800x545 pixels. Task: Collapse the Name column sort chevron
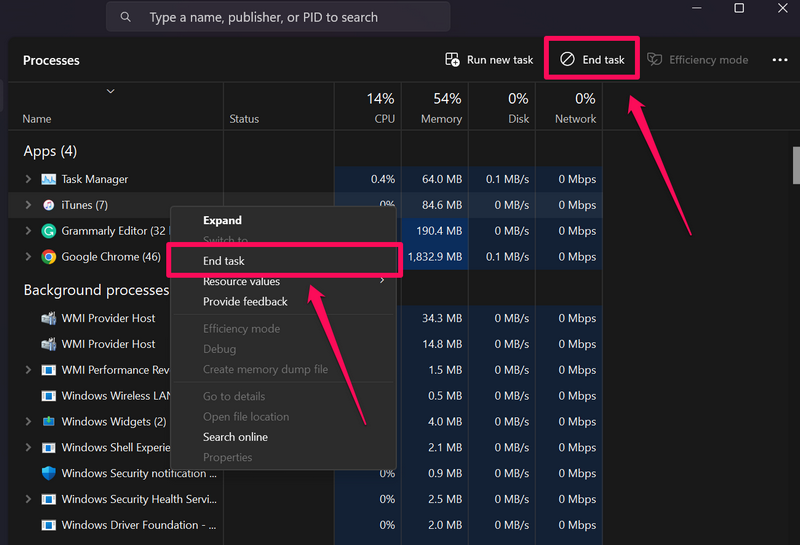110,91
